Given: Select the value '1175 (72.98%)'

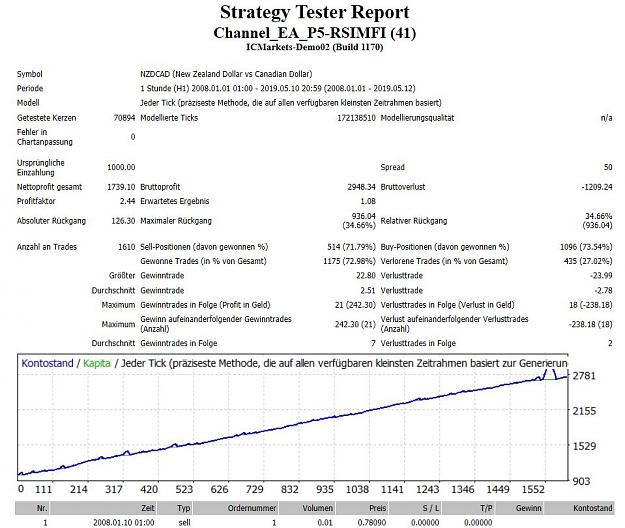Looking at the screenshot, I should point(349,261).
